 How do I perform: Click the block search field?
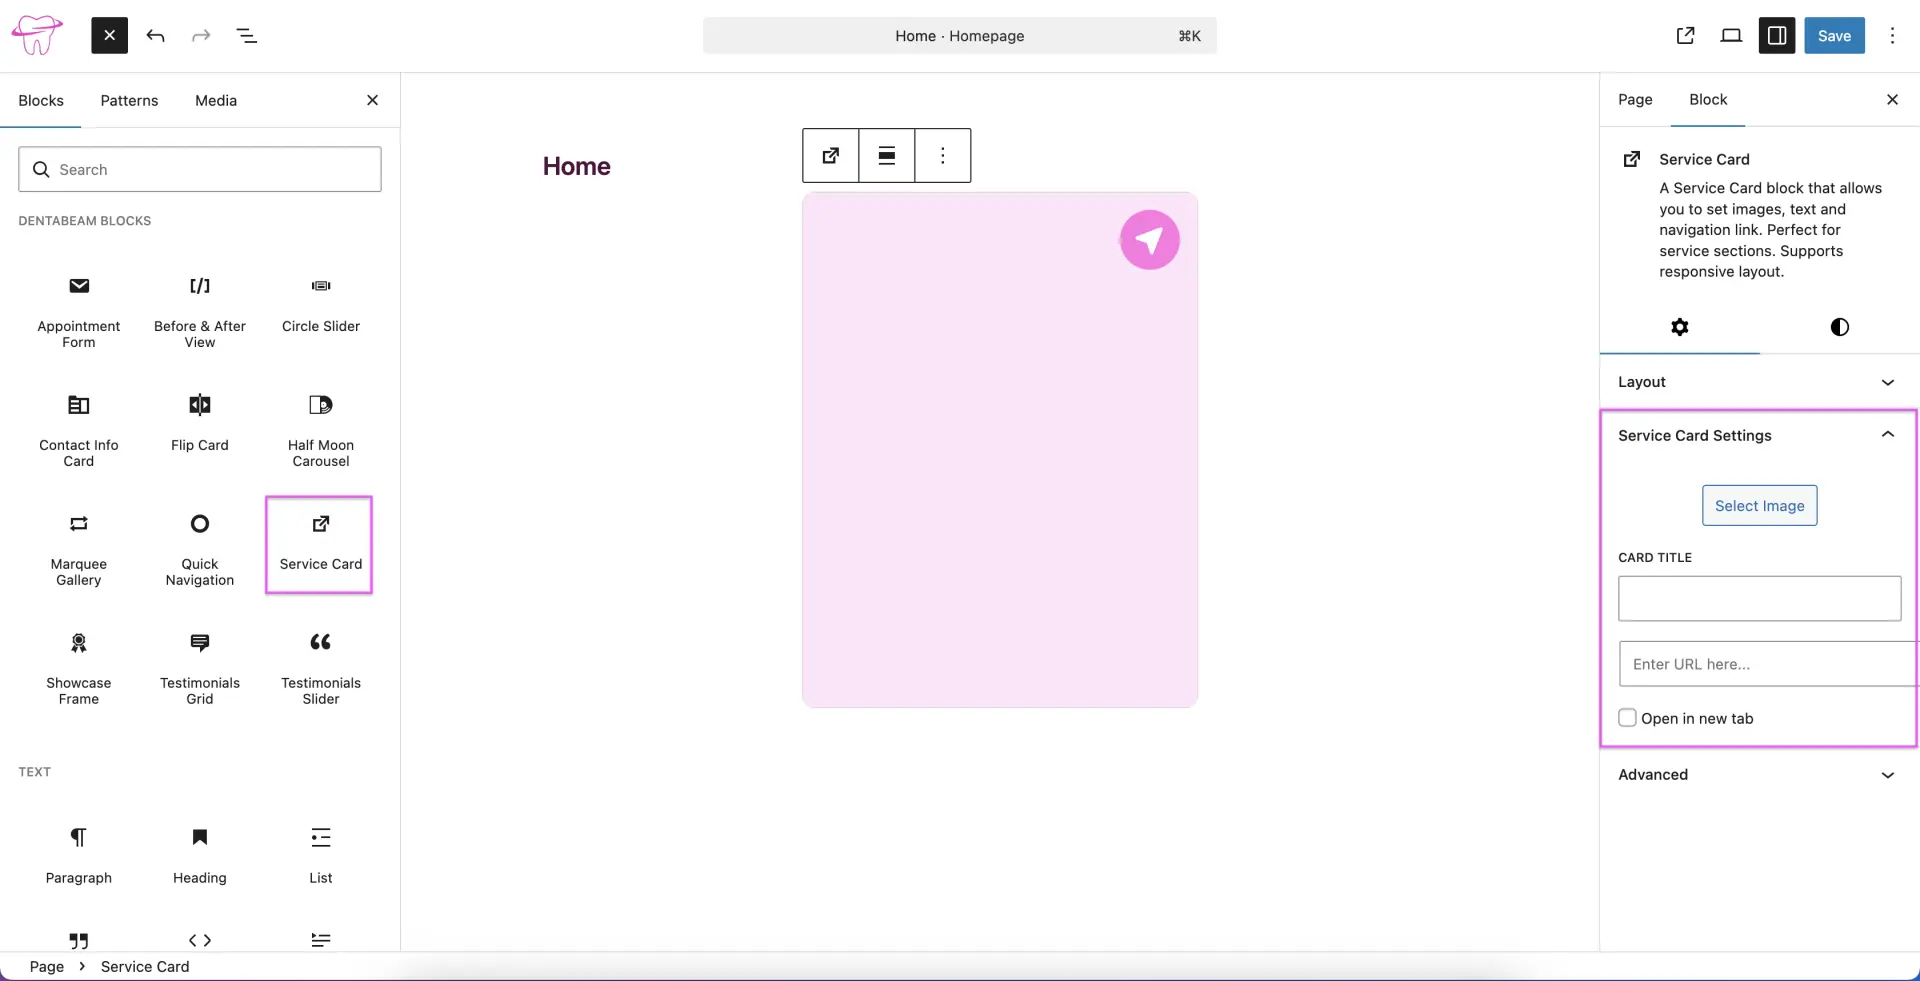pos(200,169)
